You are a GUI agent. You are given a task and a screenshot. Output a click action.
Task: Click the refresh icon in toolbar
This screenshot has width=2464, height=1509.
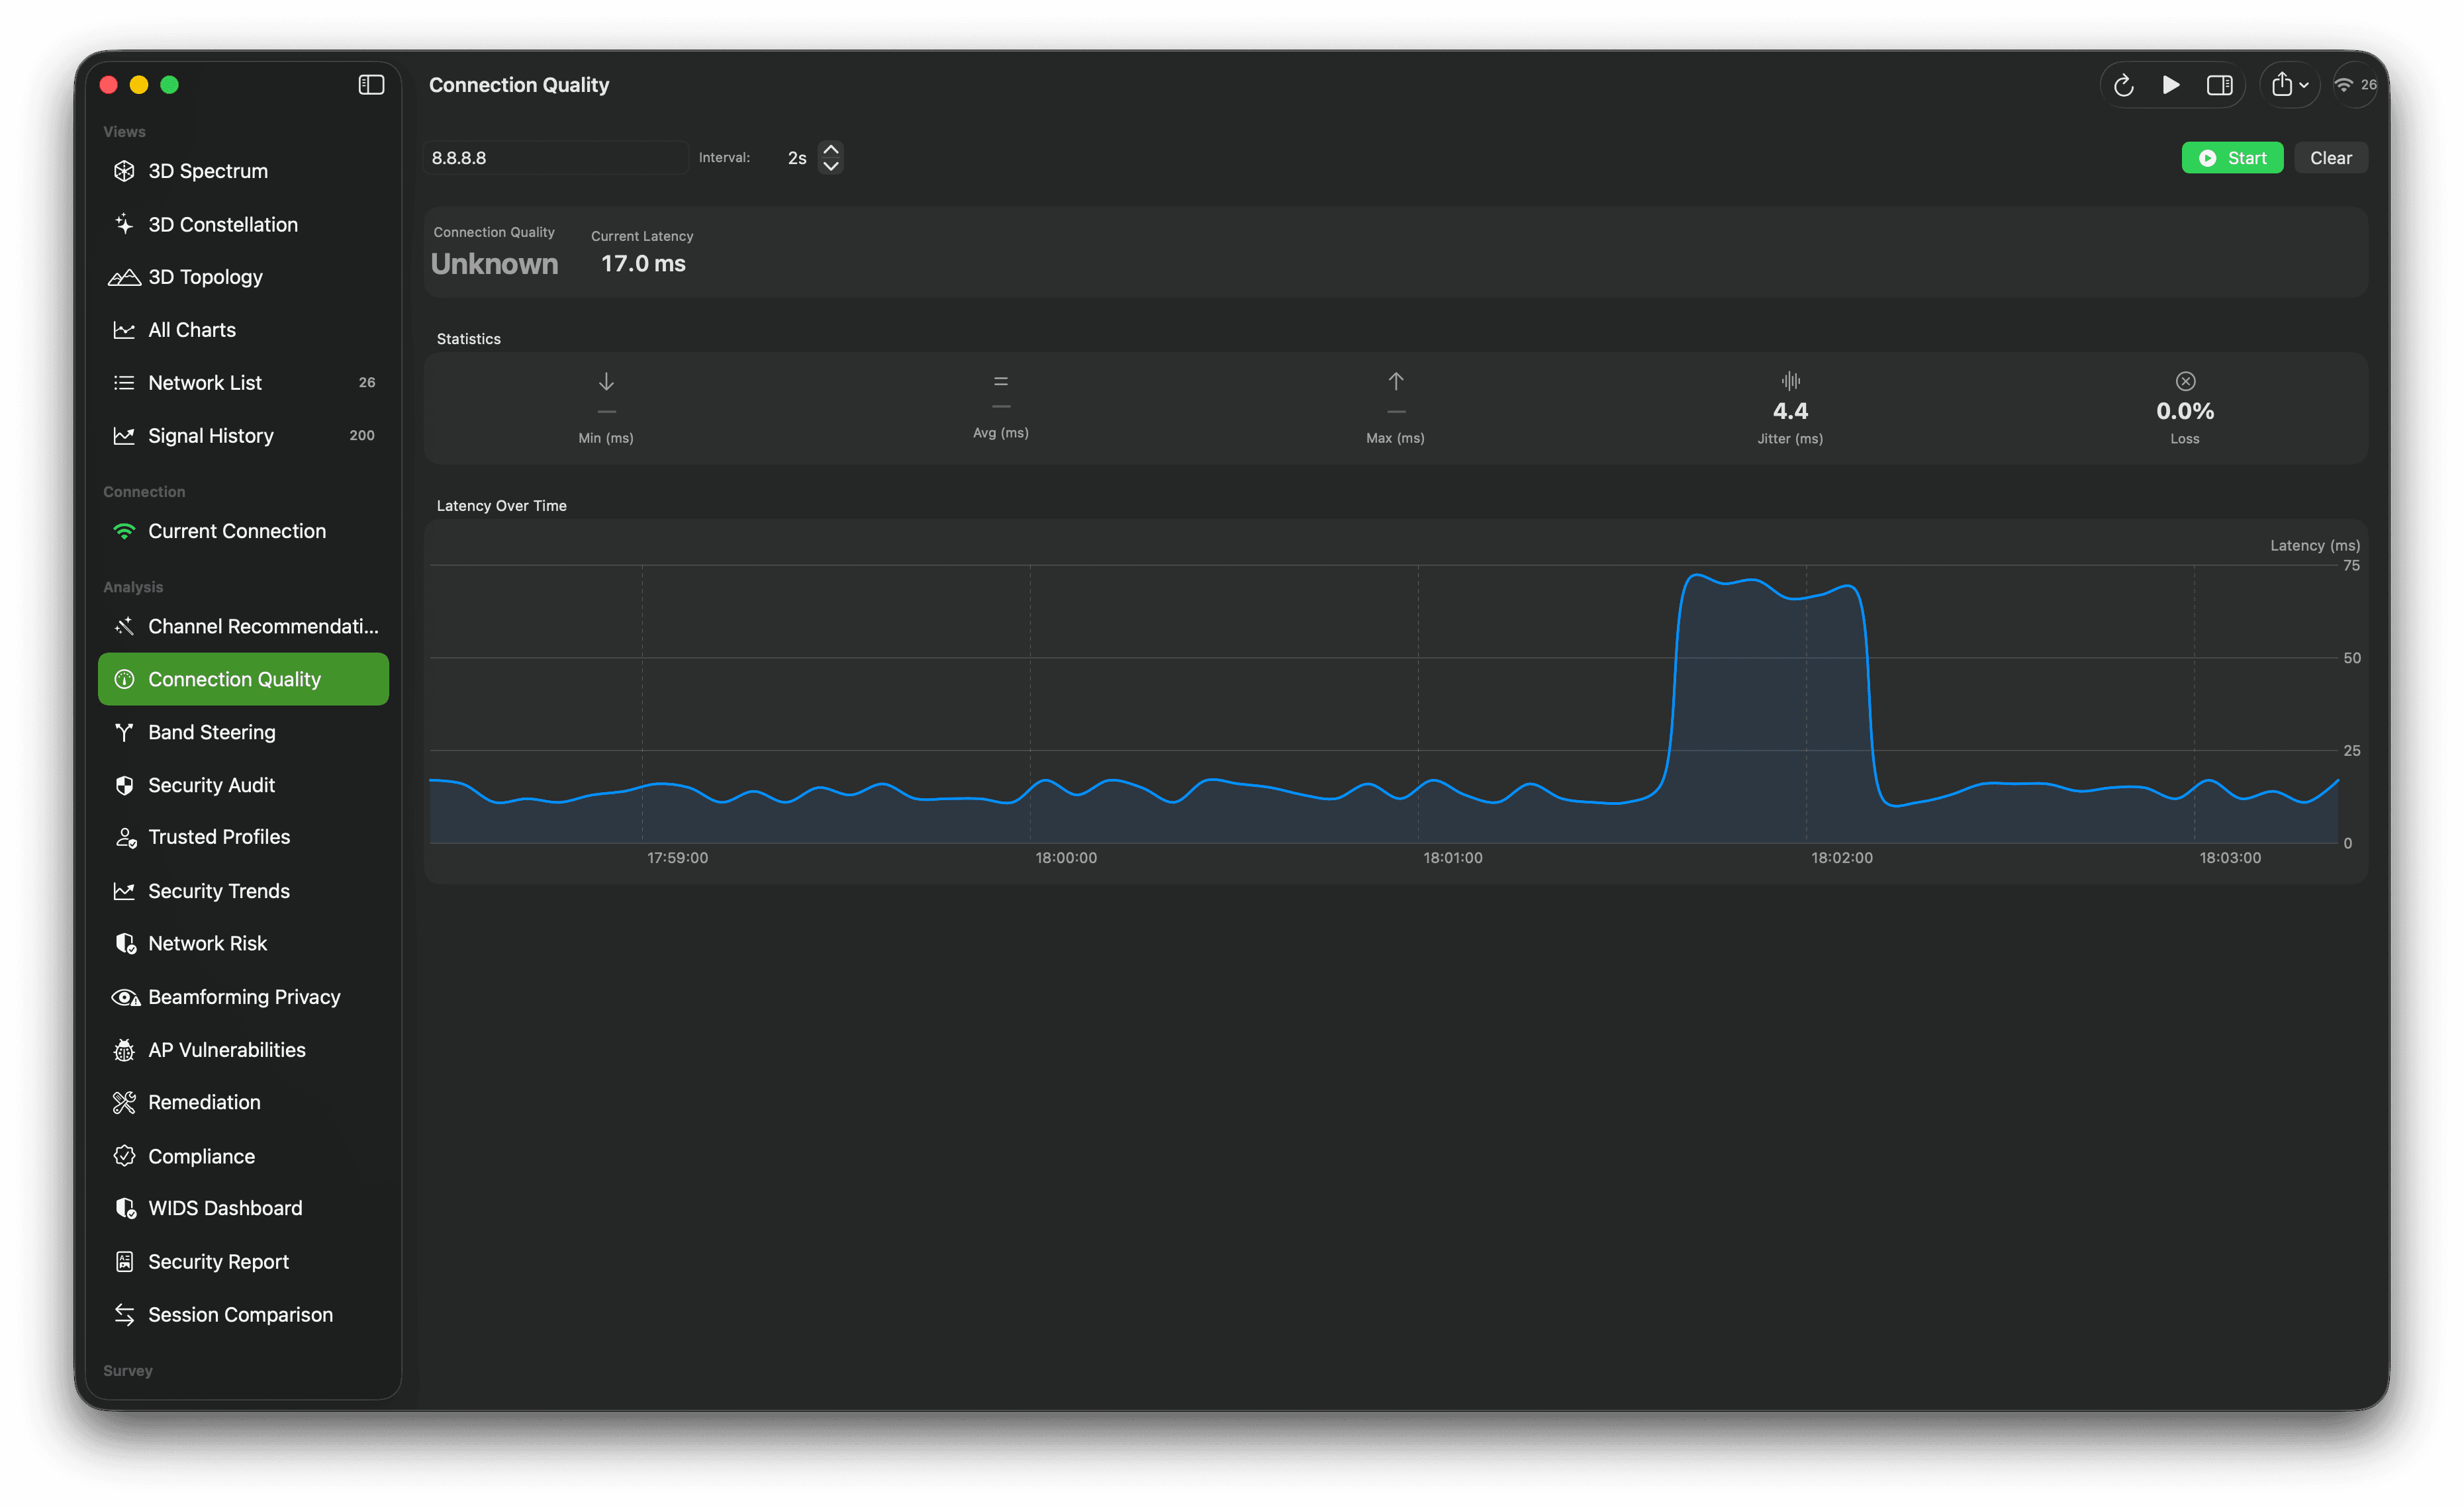pos(2124,86)
